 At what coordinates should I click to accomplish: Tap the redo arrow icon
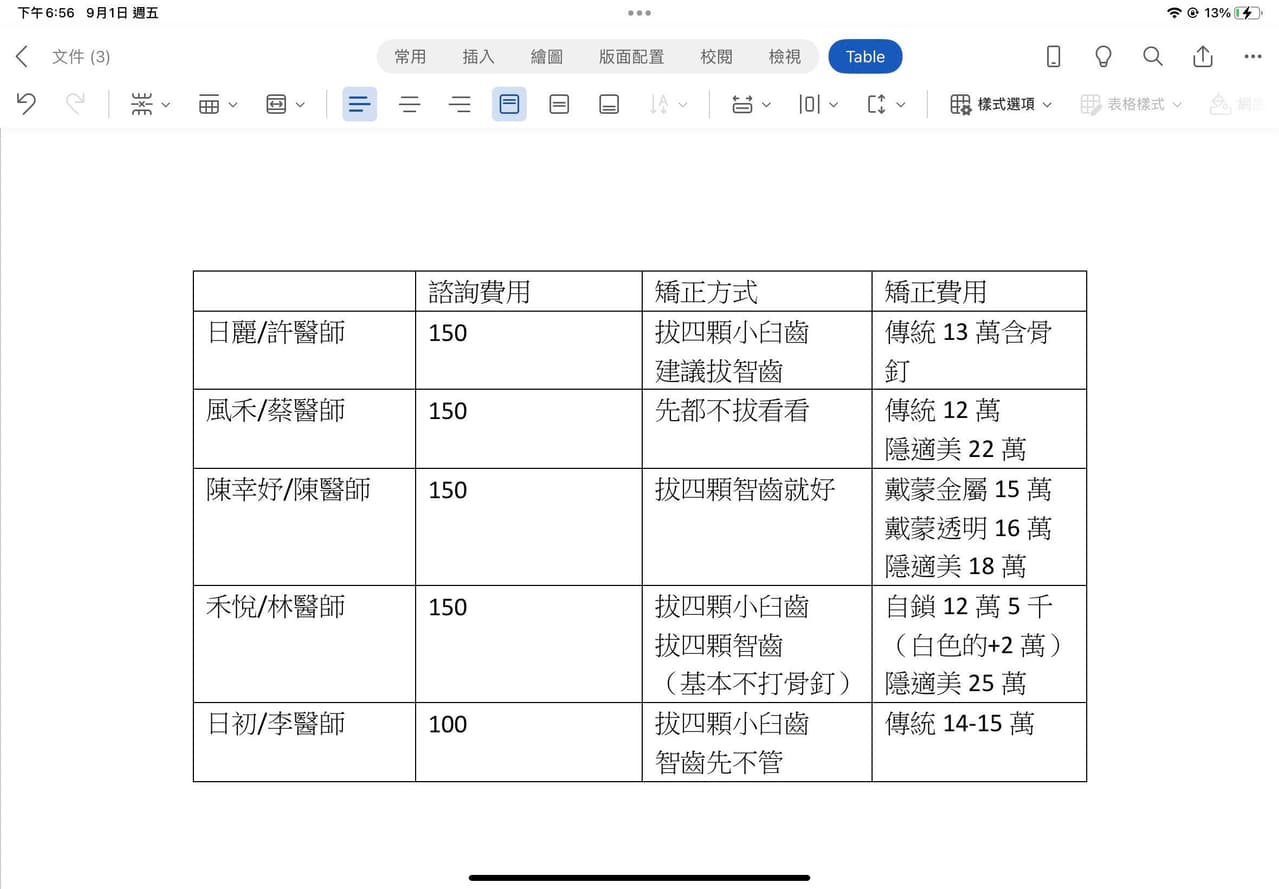coord(75,104)
